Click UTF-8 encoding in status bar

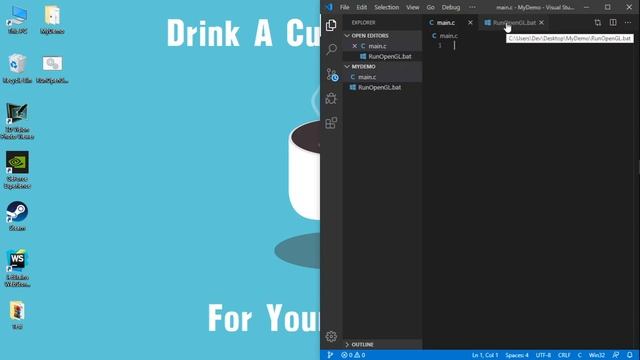coord(543,355)
